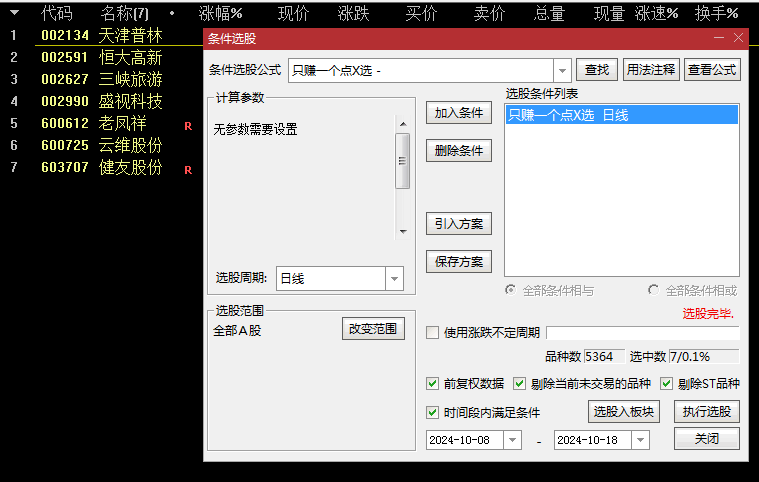Click the 引入方案 button
The image size is (759, 482).
(459, 224)
